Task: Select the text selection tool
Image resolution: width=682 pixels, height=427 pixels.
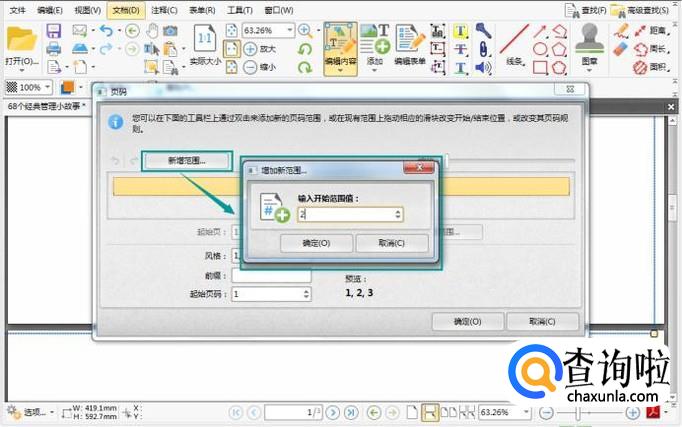Action: click(151, 49)
